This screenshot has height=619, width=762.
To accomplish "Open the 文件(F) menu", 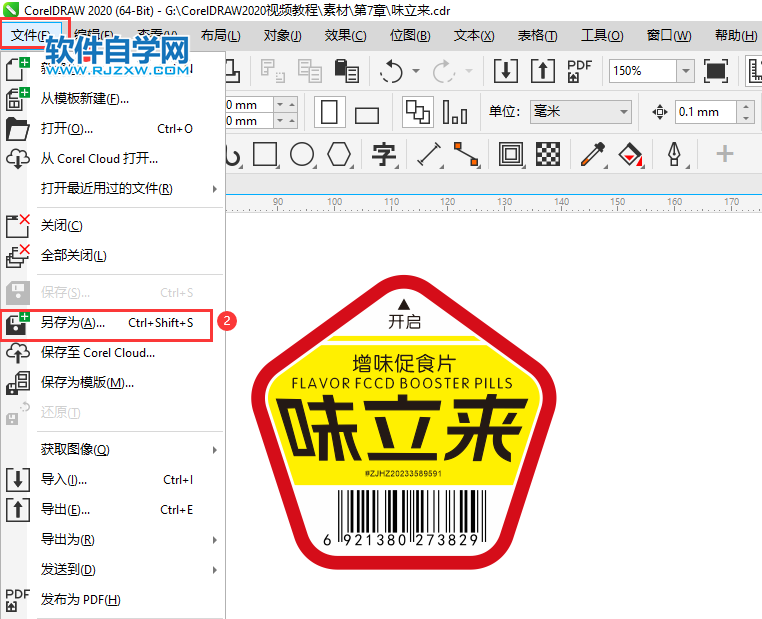I will 31,35.
